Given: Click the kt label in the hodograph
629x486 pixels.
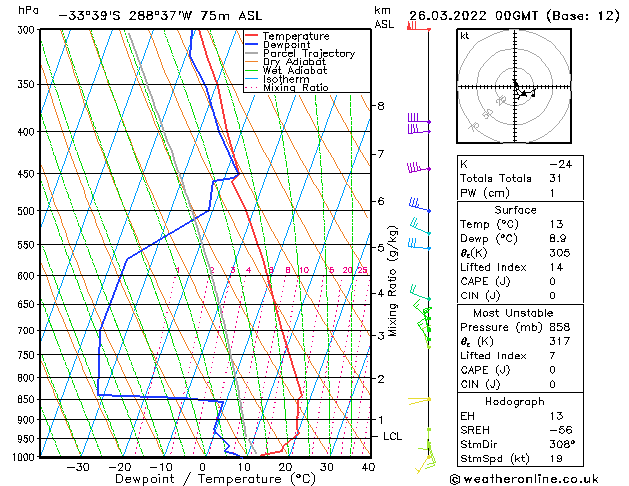Looking at the screenshot, I should [465, 36].
